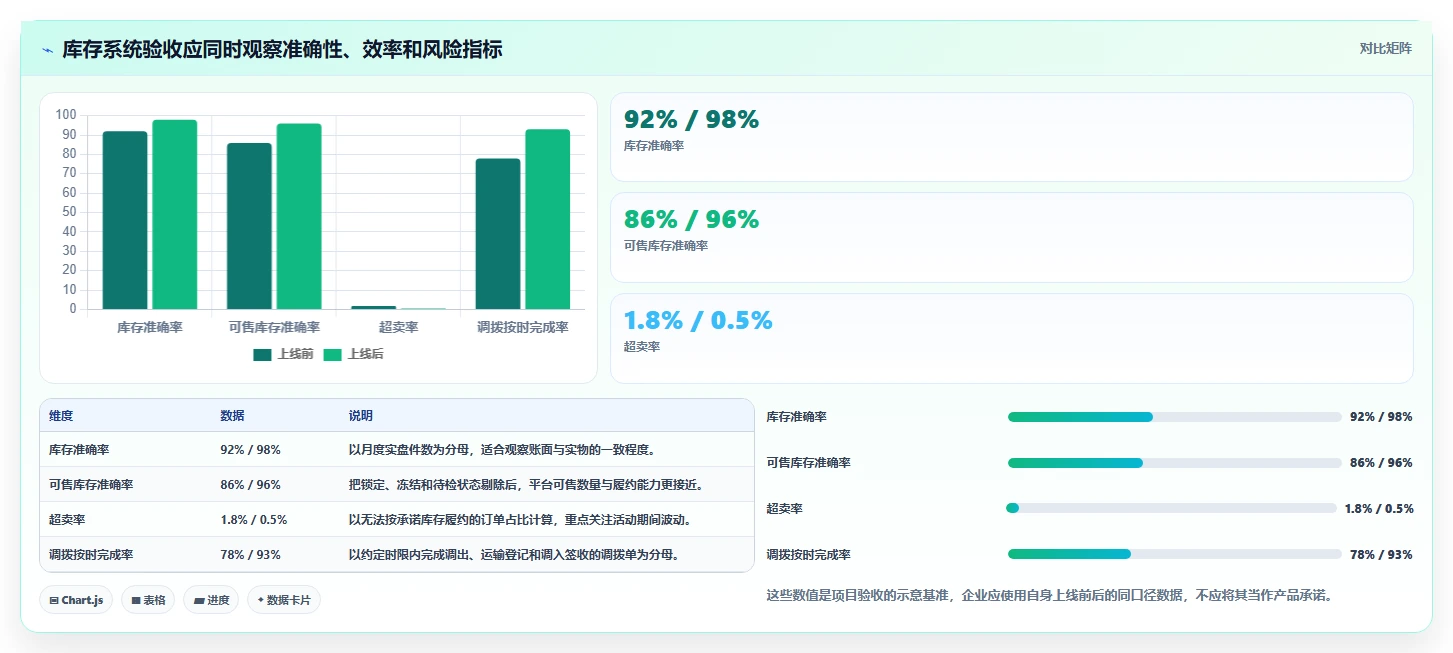Screen dimensions: 1453x653
Task: Select the 可售库存准确率 table row name
Action: point(91,485)
